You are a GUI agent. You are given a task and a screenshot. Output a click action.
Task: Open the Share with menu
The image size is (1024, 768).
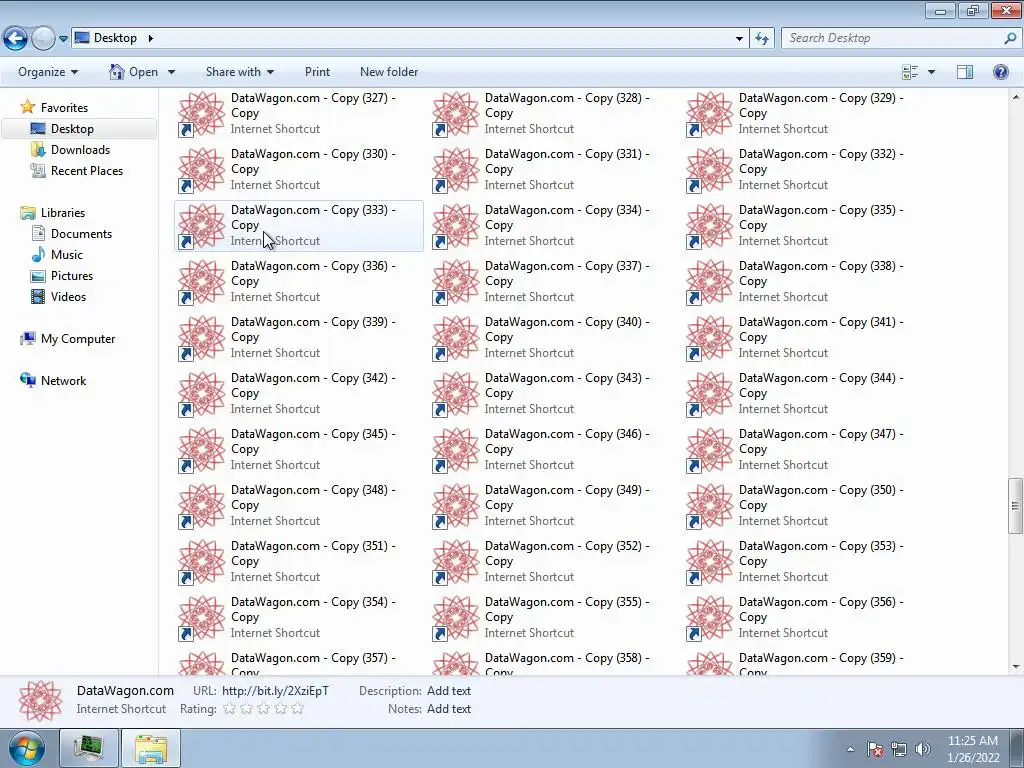tap(240, 72)
